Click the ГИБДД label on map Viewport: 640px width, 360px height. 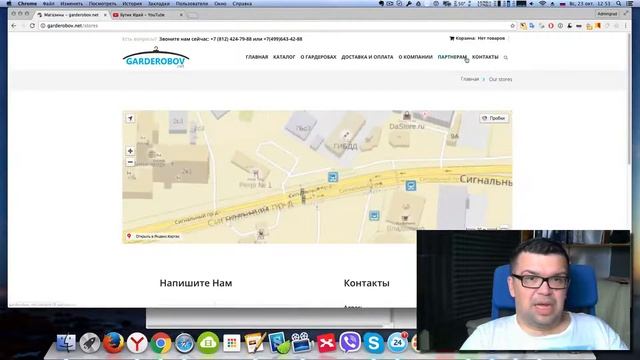pyautogui.click(x=345, y=146)
